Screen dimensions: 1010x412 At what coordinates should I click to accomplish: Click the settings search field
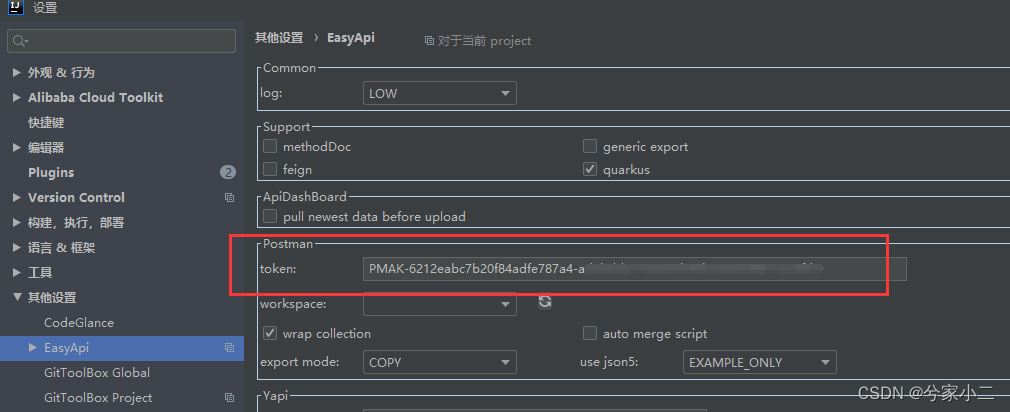pos(122,41)
